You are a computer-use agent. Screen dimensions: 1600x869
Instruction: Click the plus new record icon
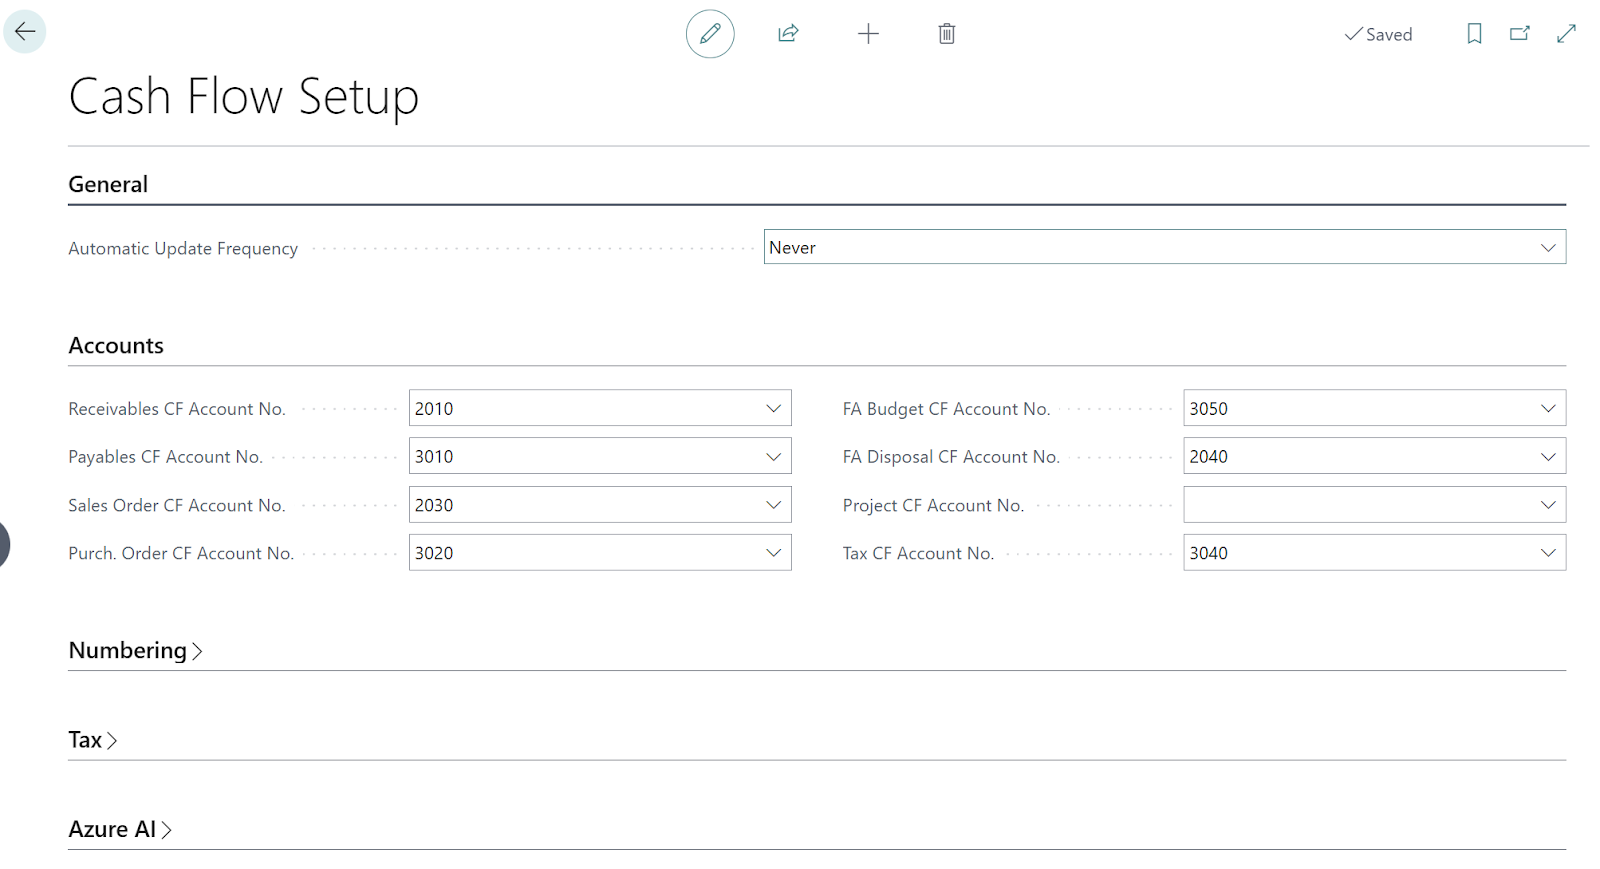click(x=868, y=34)
